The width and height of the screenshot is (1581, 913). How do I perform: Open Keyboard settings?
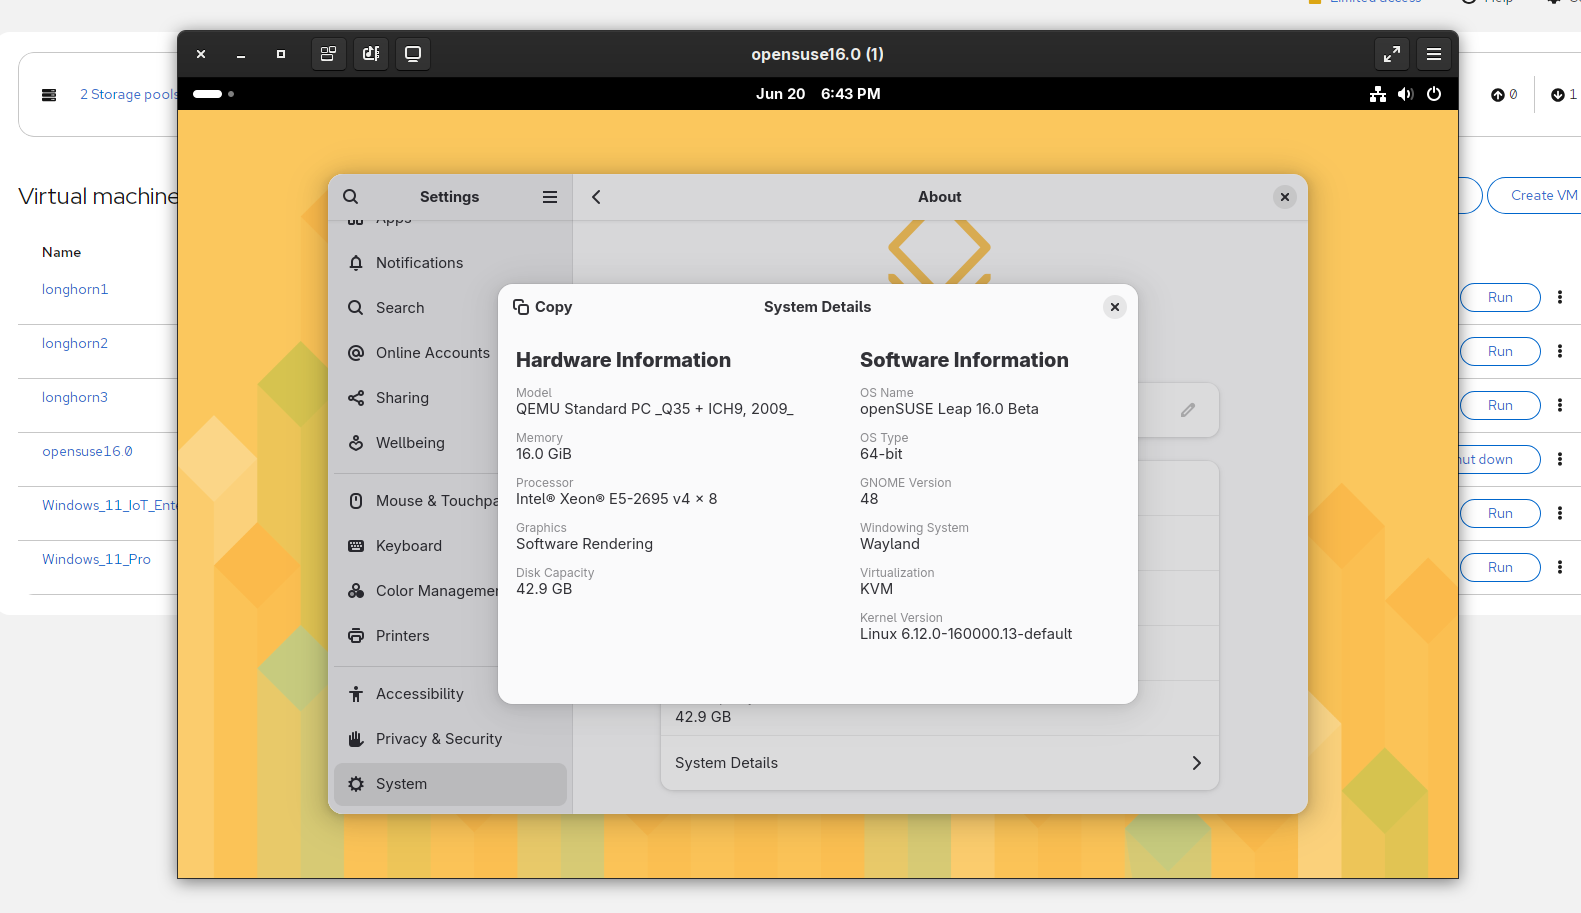point(416,546)
